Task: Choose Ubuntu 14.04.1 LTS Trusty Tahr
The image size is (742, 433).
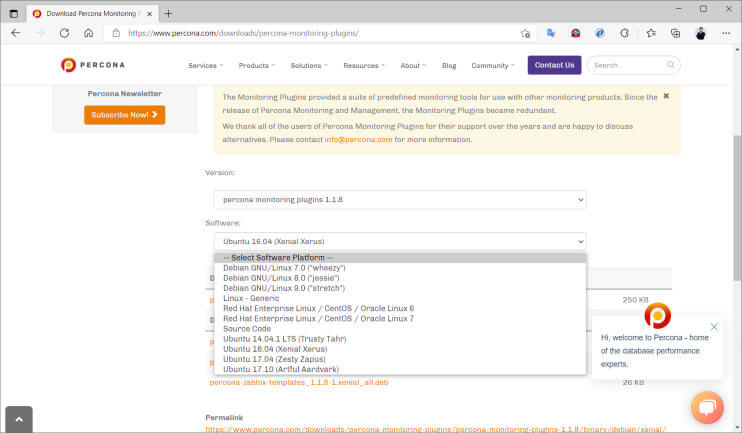Action: tap(400, 339)
